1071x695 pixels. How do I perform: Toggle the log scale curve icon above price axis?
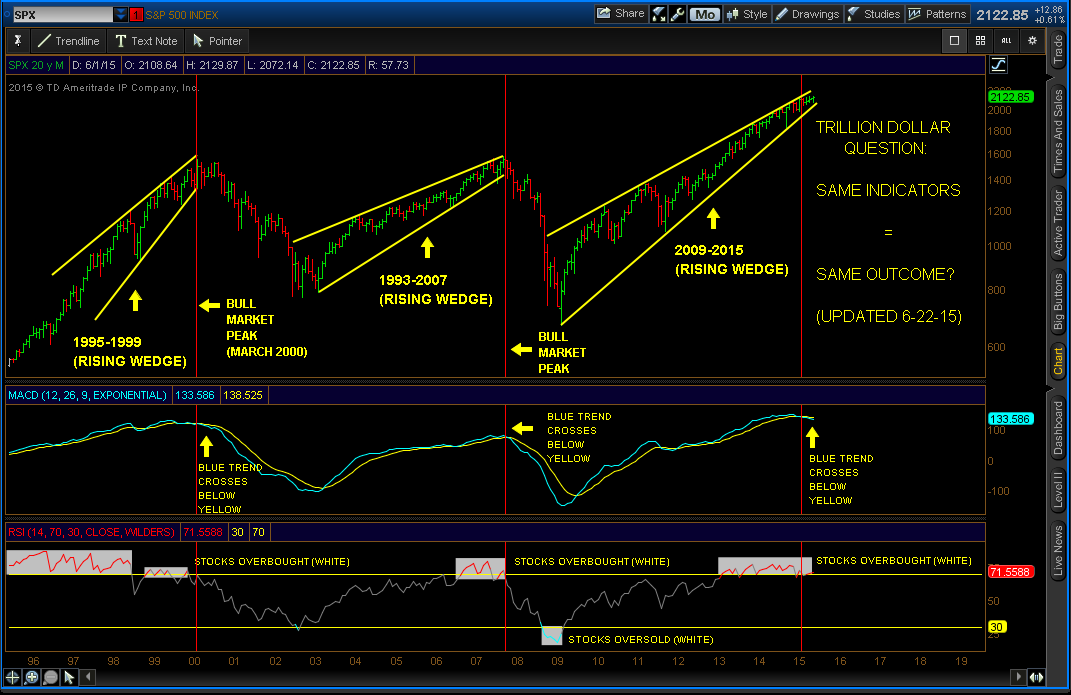click(998, 65)
